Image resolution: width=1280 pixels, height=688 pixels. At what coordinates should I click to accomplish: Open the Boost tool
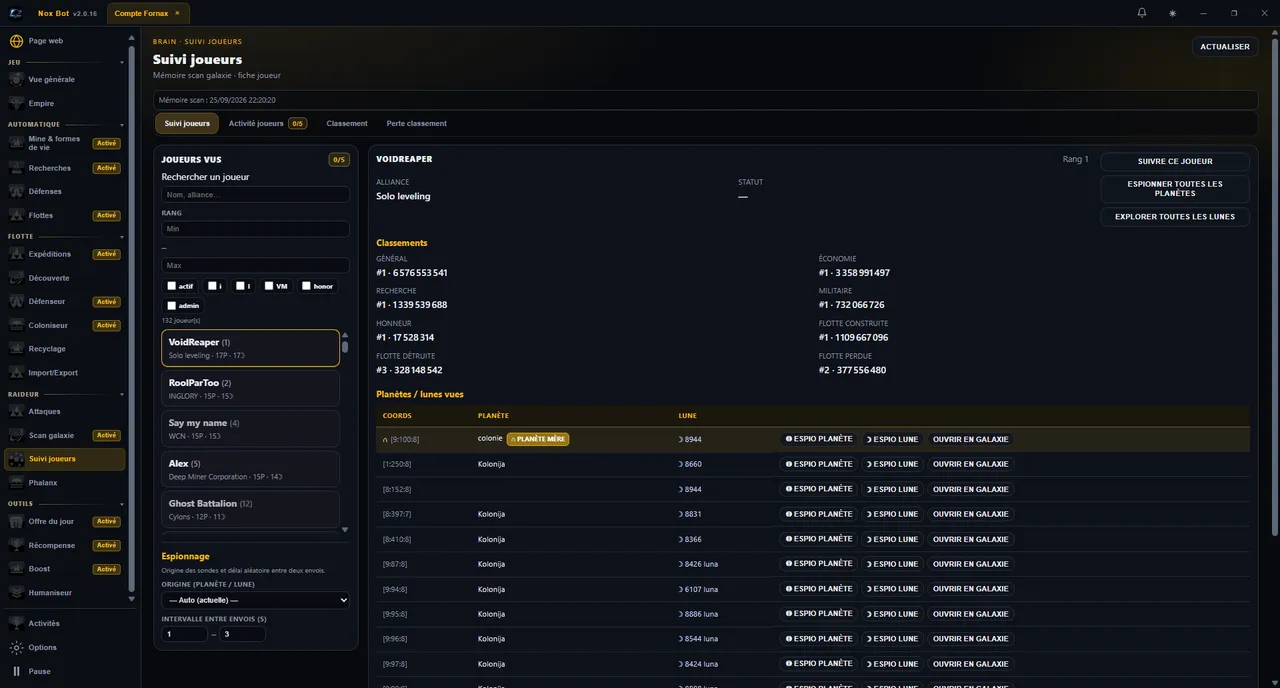(x=65, y=569)
